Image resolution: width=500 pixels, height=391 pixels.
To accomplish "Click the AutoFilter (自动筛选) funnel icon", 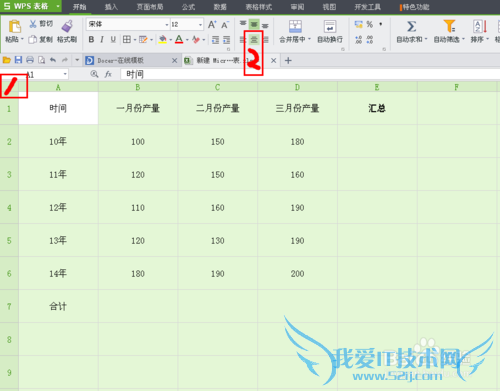I will pos(449,26).
